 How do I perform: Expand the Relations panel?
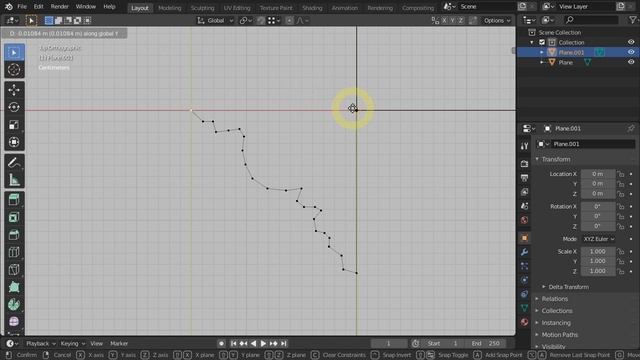pos(555,299)
